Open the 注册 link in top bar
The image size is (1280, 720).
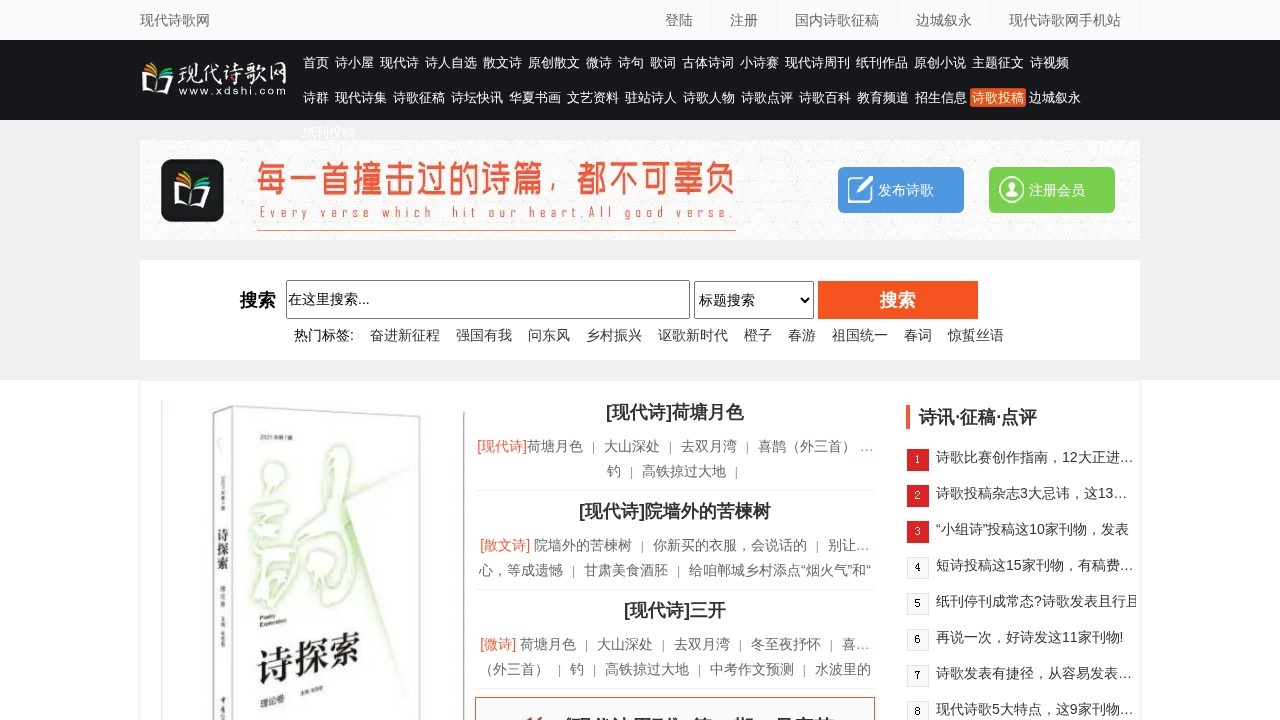(744, 20)
